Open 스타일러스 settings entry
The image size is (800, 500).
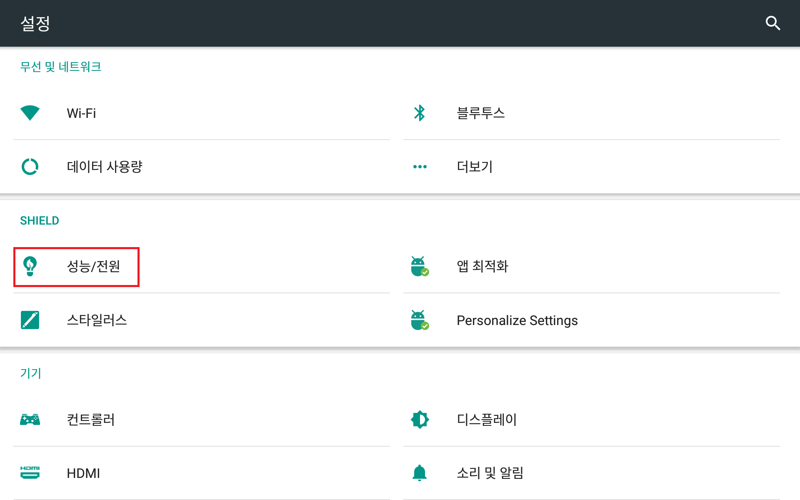202,320
